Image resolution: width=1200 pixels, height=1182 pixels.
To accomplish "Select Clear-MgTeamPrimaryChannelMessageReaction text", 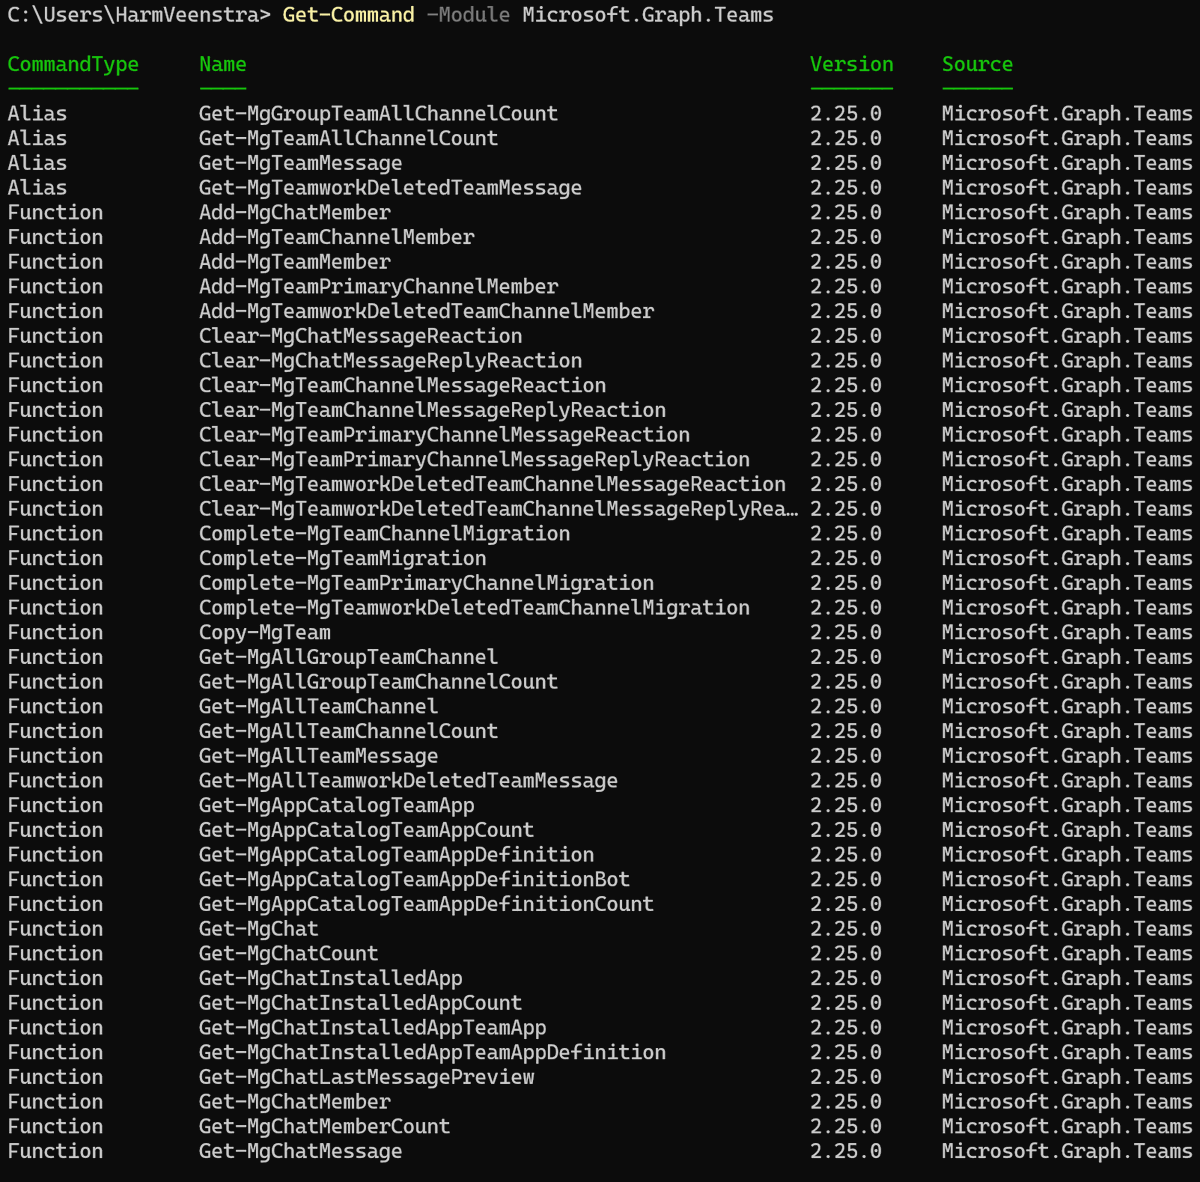I will [445, 435].
